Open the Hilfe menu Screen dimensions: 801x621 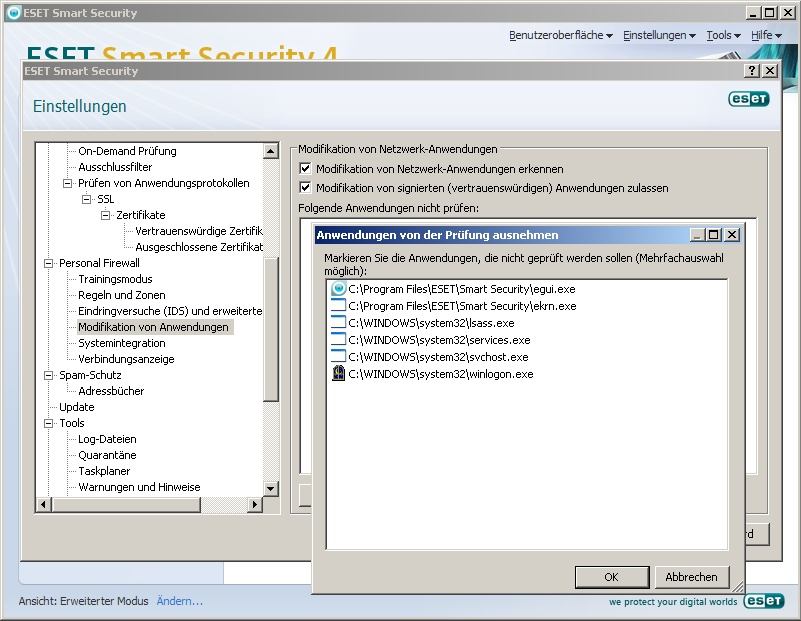[766, 35]
